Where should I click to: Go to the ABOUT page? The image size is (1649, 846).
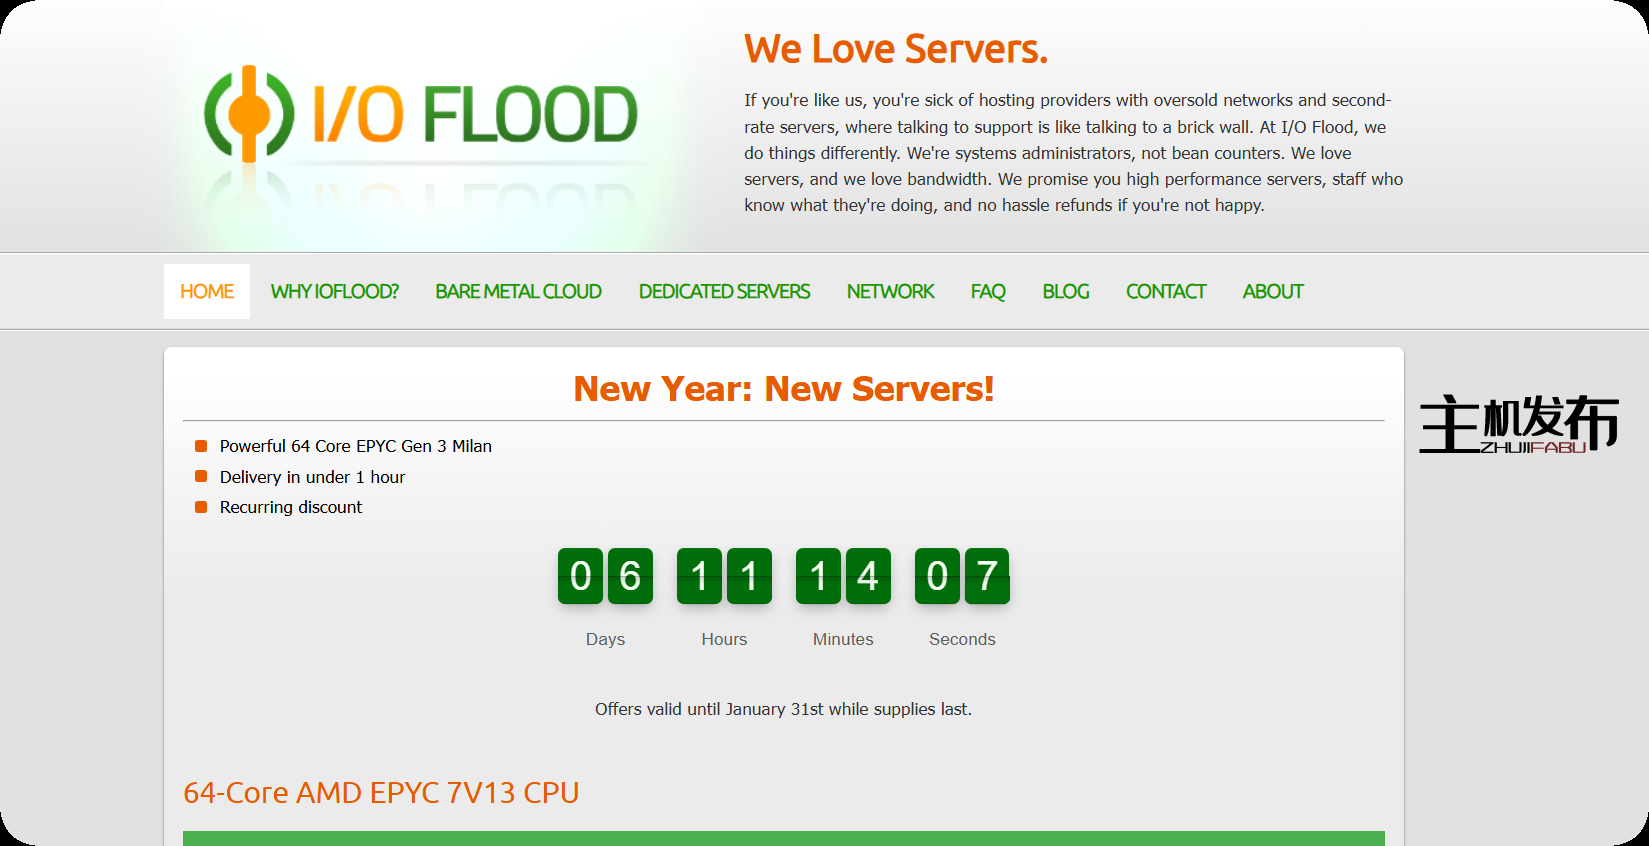tap(1273, 291)
